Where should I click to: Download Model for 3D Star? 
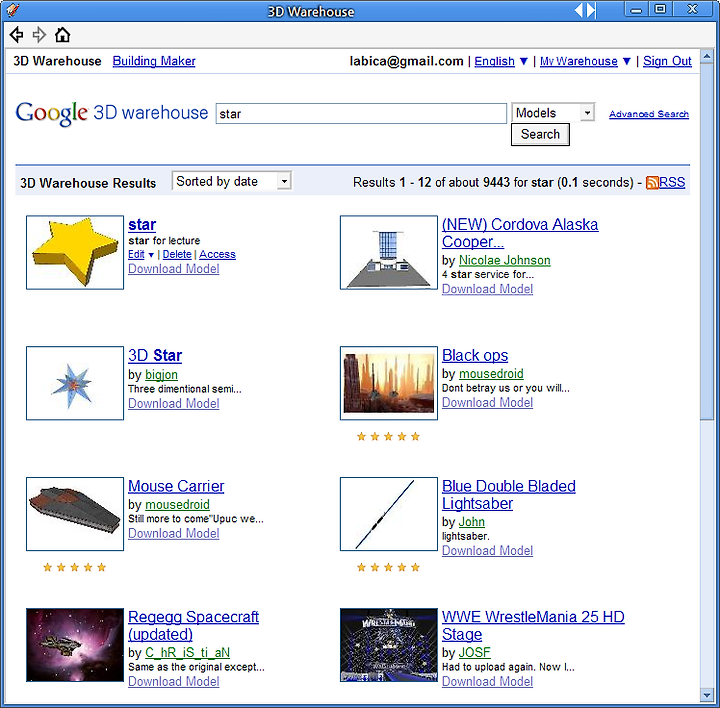(x=174, y=403)
